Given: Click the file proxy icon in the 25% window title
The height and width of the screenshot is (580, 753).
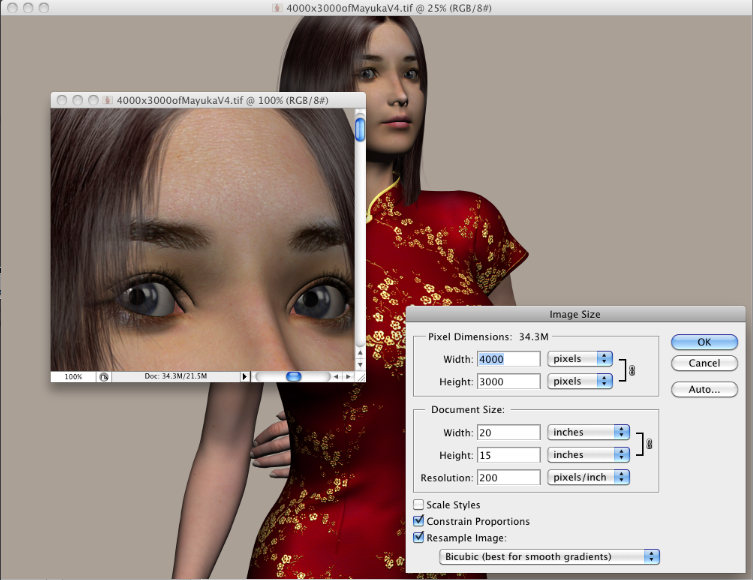Looking at the screenshot, I should (277, 8).
